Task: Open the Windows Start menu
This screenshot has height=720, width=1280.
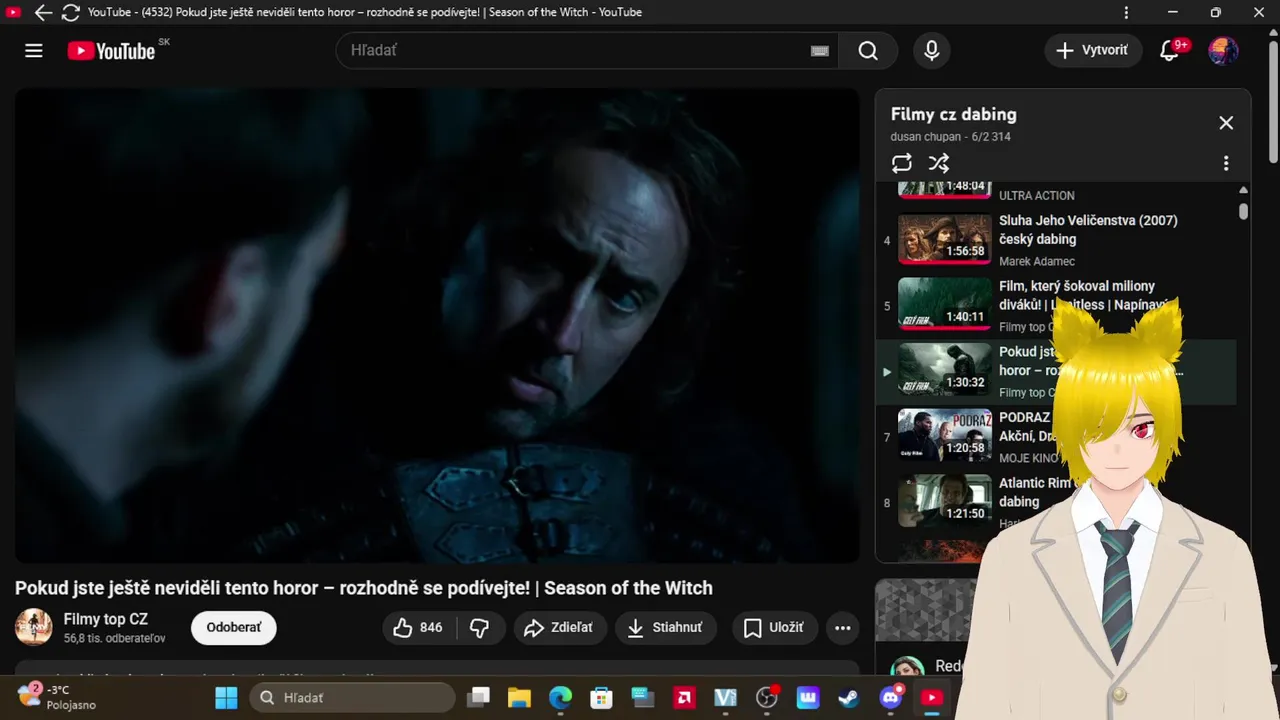Action: point(227,697)
